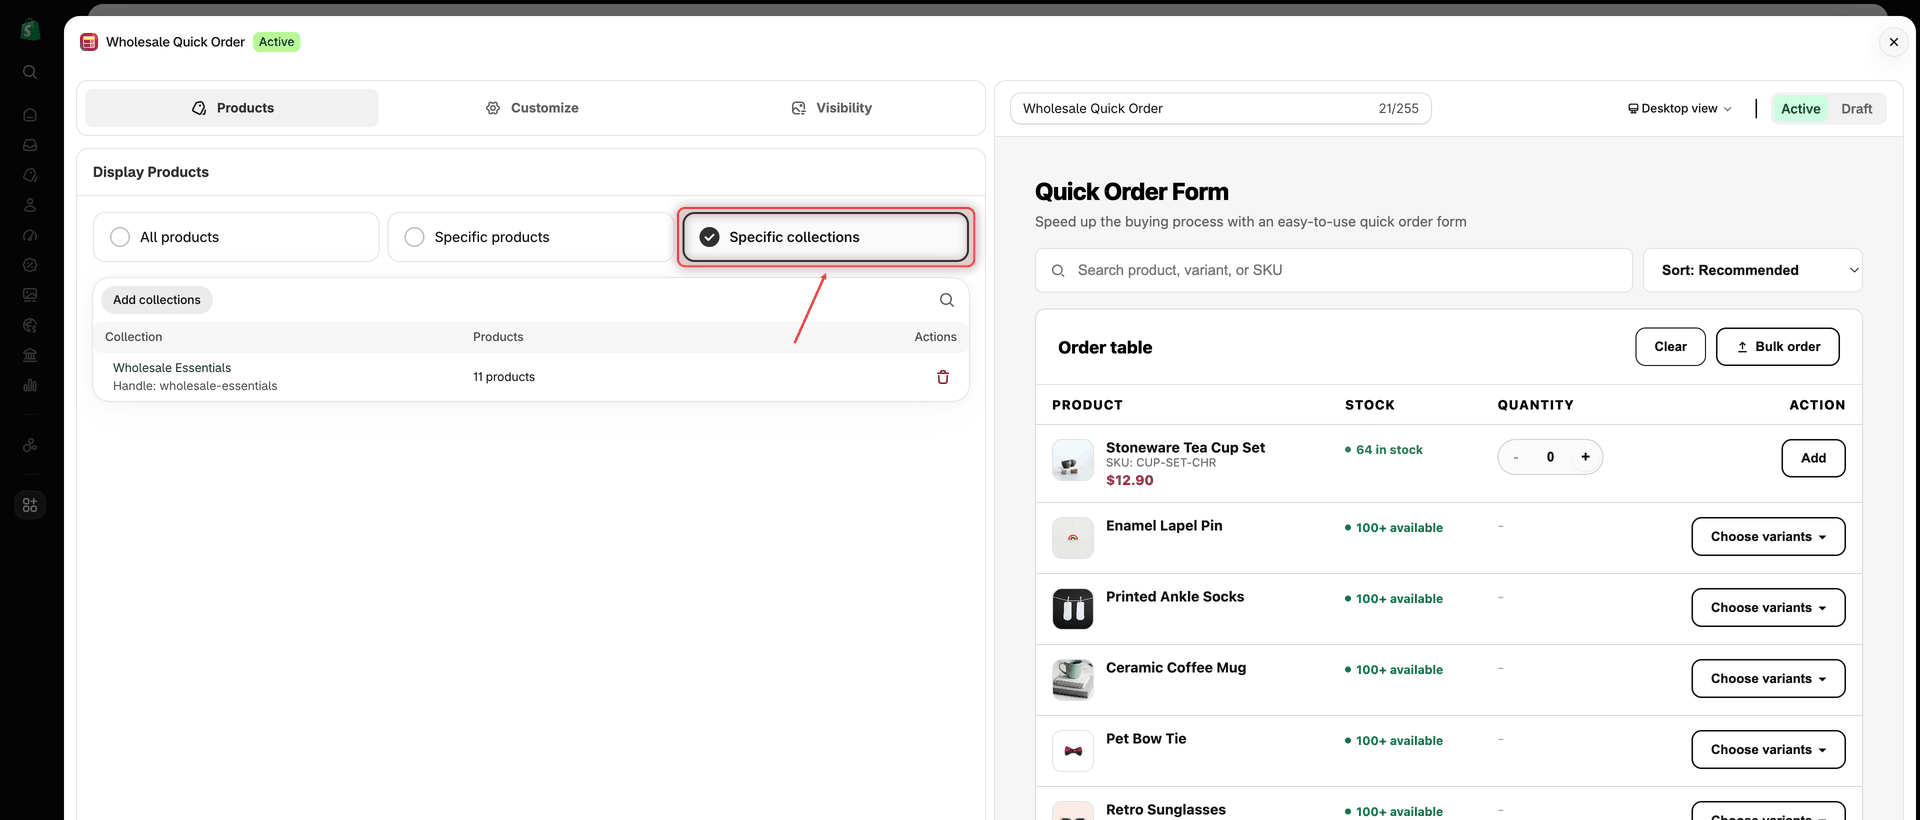Image resolution: width=1920 pixels, height=820 pixels.
Task: Switch to the Visibility tab
Action: (x=831, y=108)
